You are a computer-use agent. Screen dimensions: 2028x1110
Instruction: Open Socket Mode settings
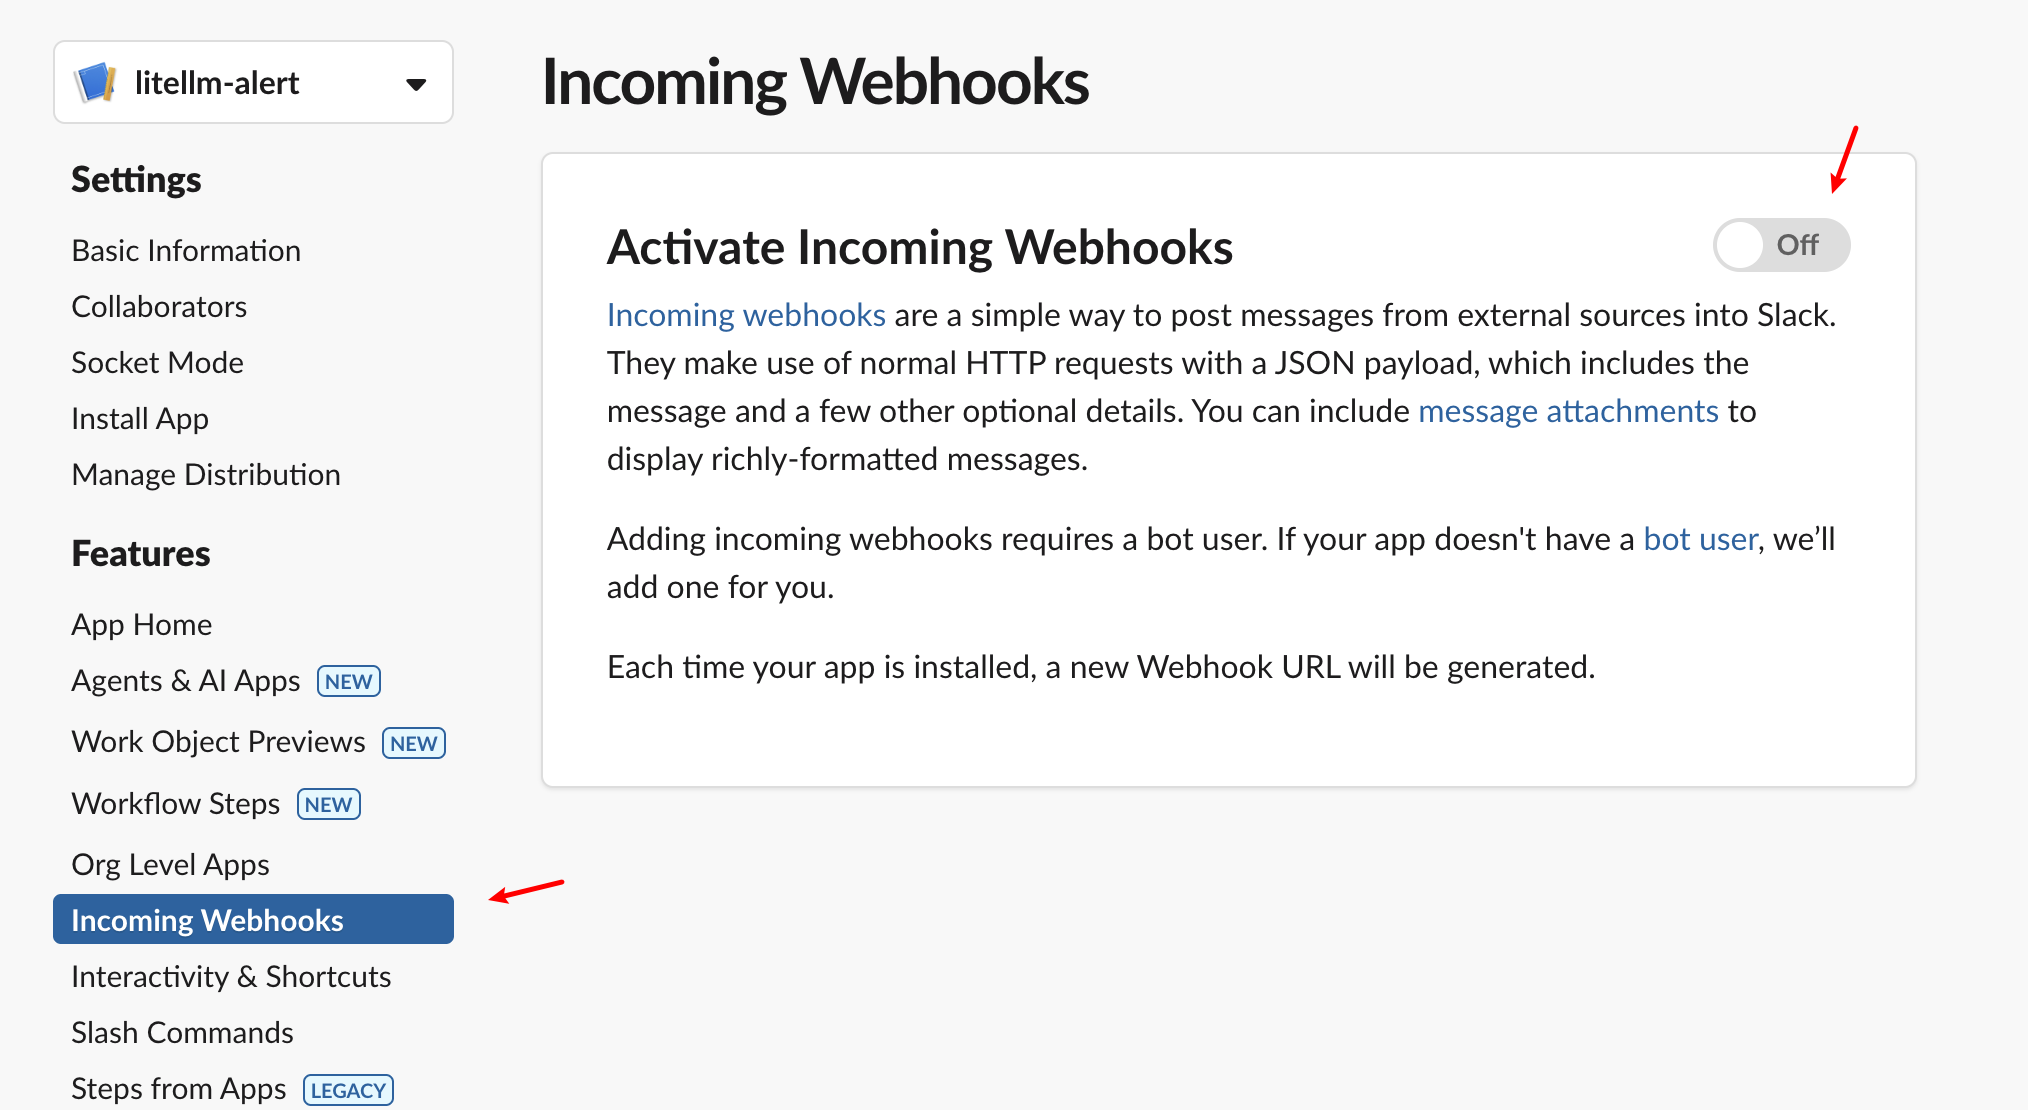pos(157,362)
